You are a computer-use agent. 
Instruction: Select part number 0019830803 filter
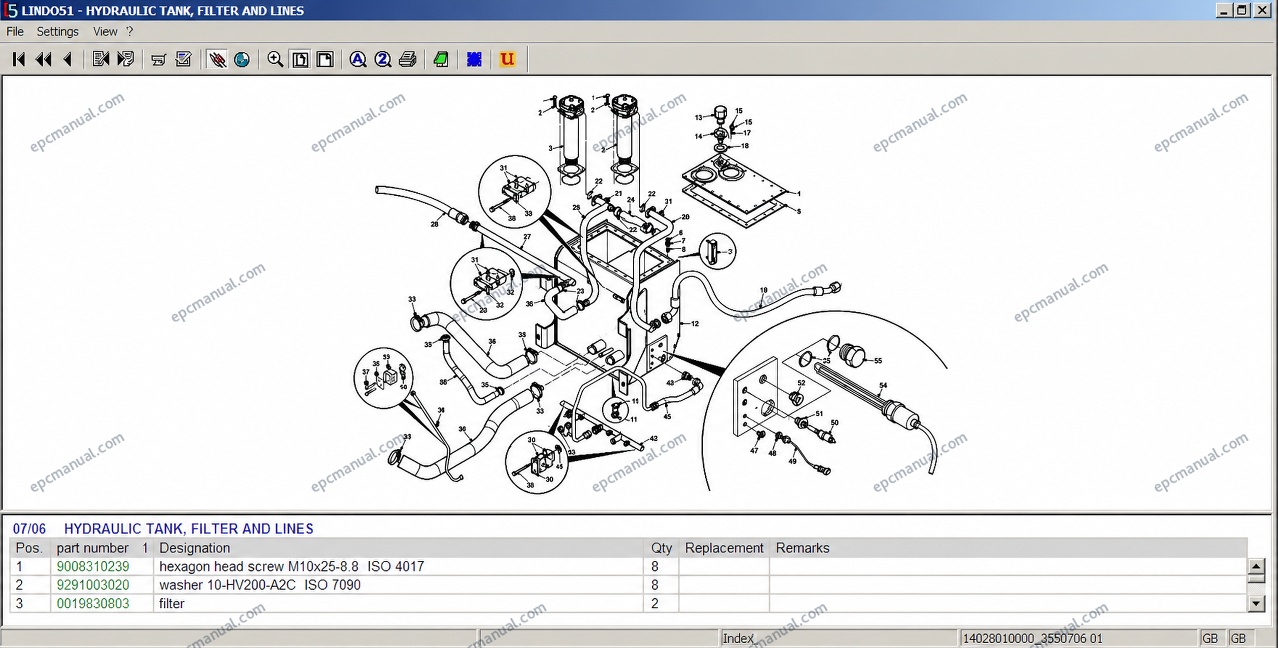[x=93, y=604]
